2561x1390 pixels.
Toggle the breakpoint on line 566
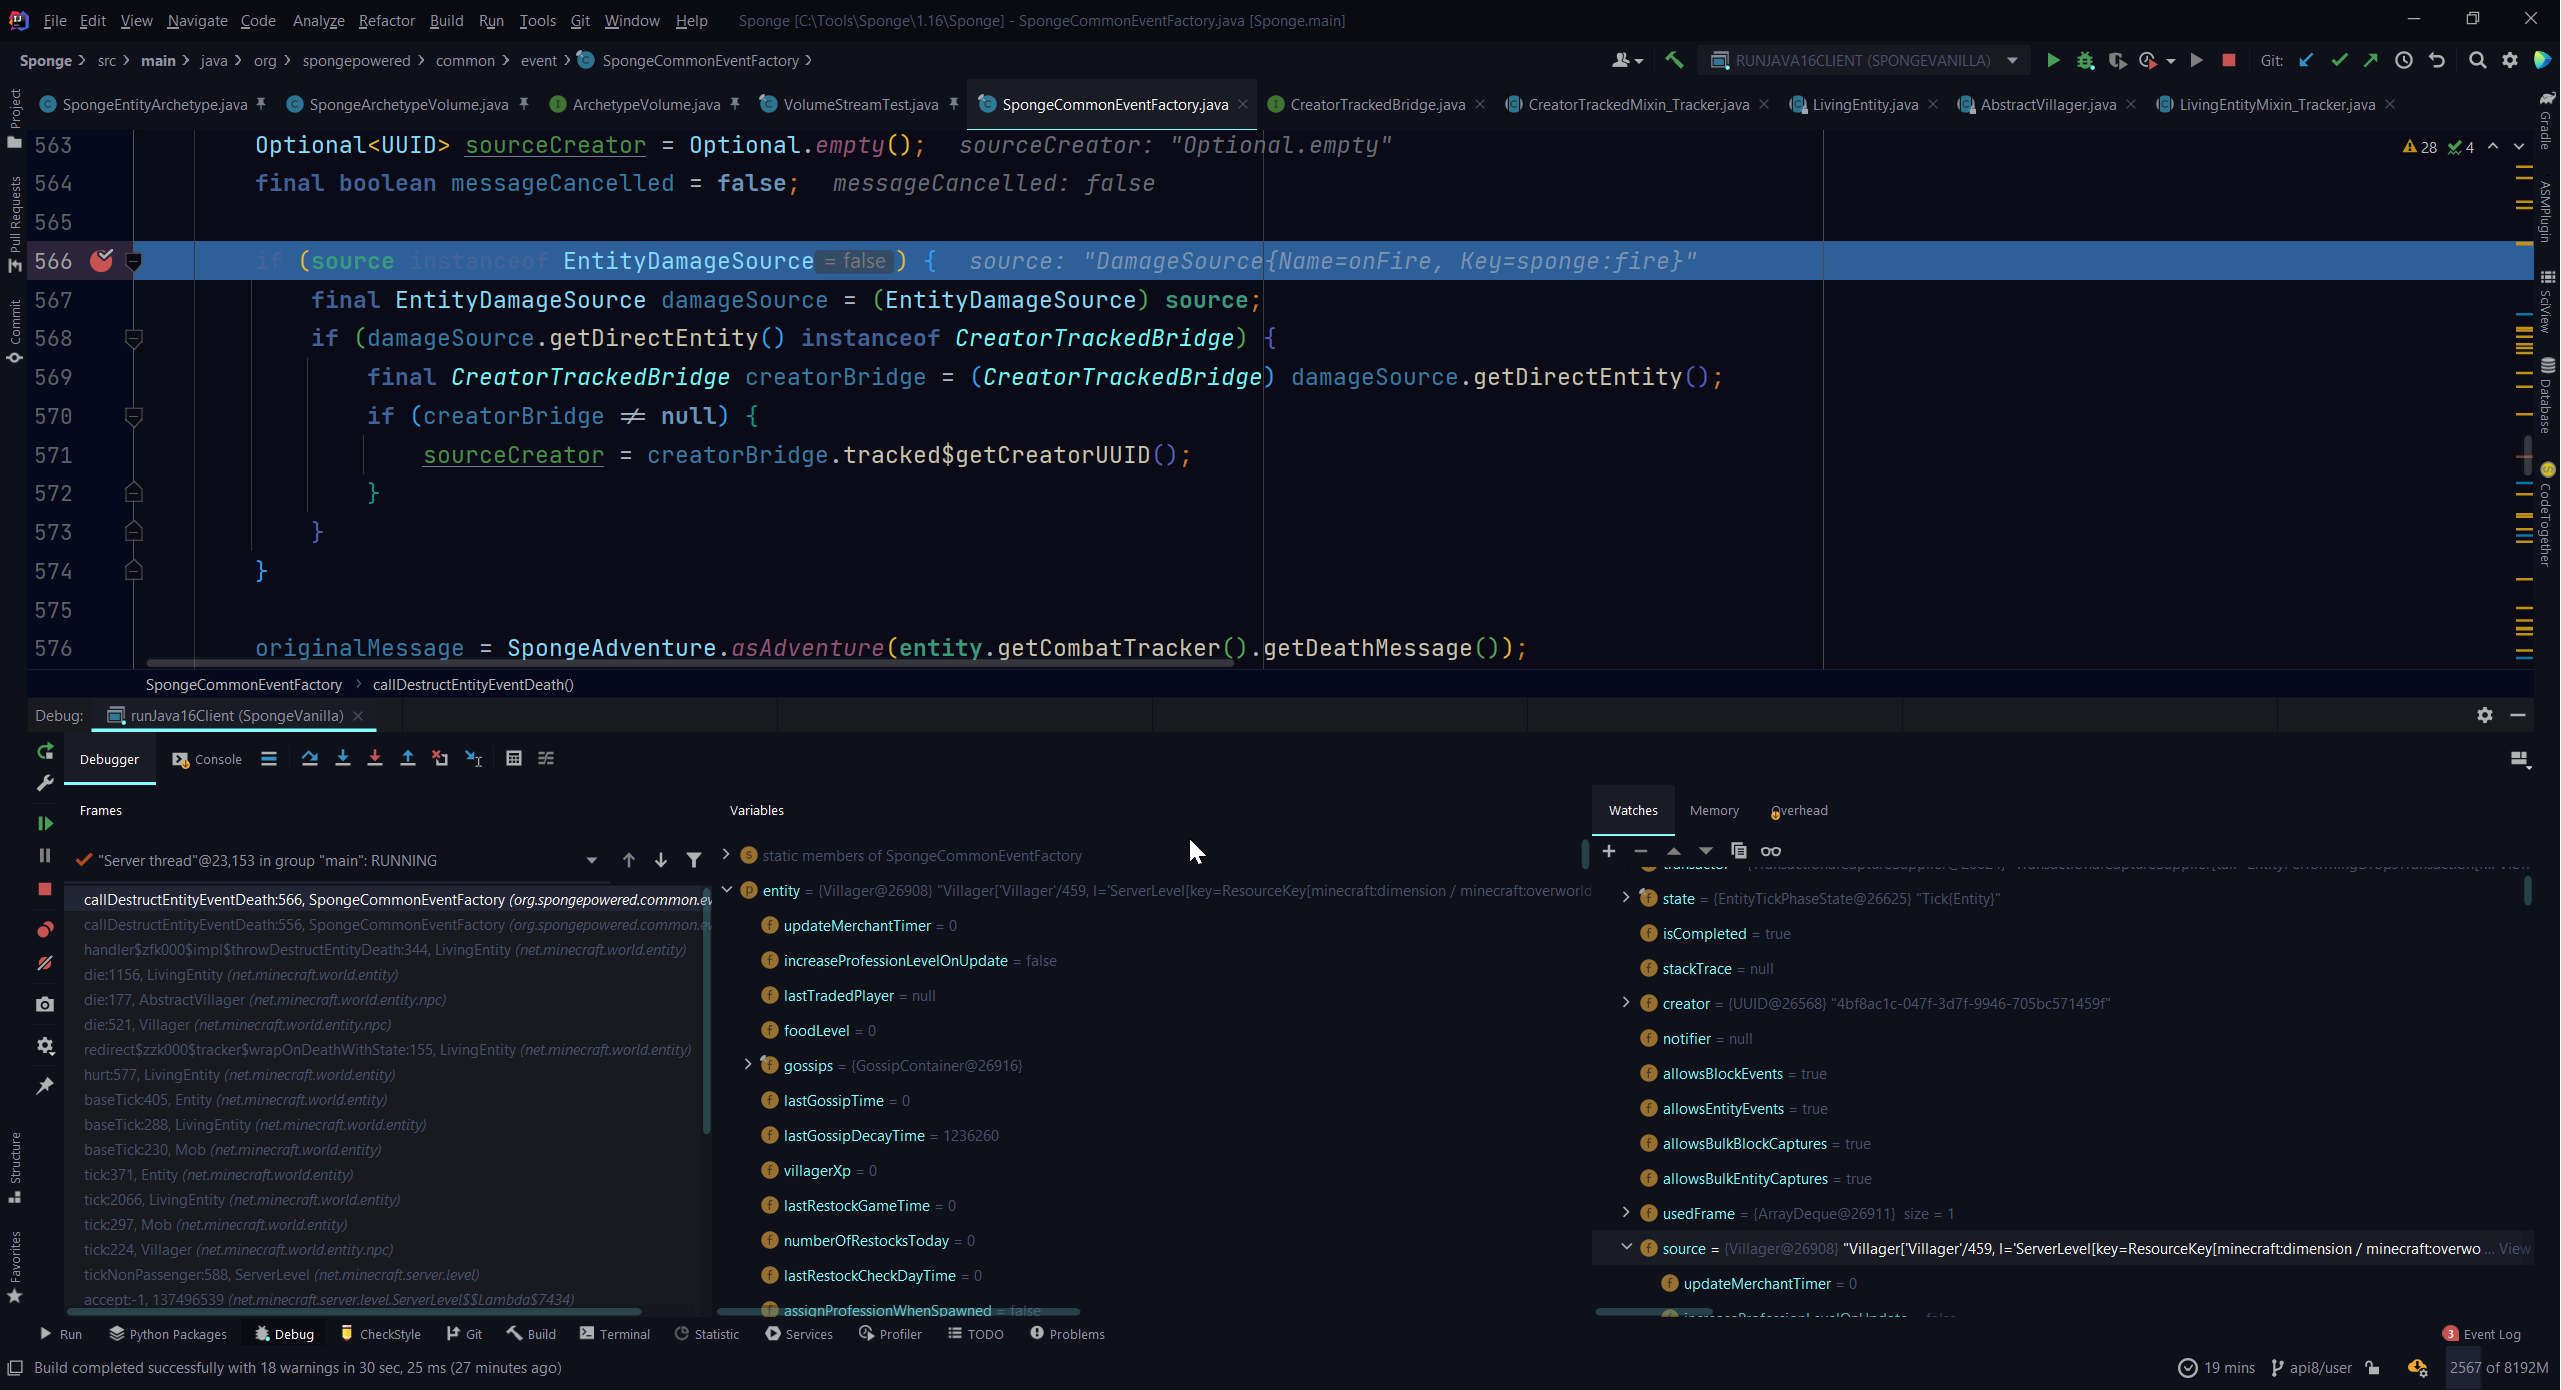coord(102,261)
